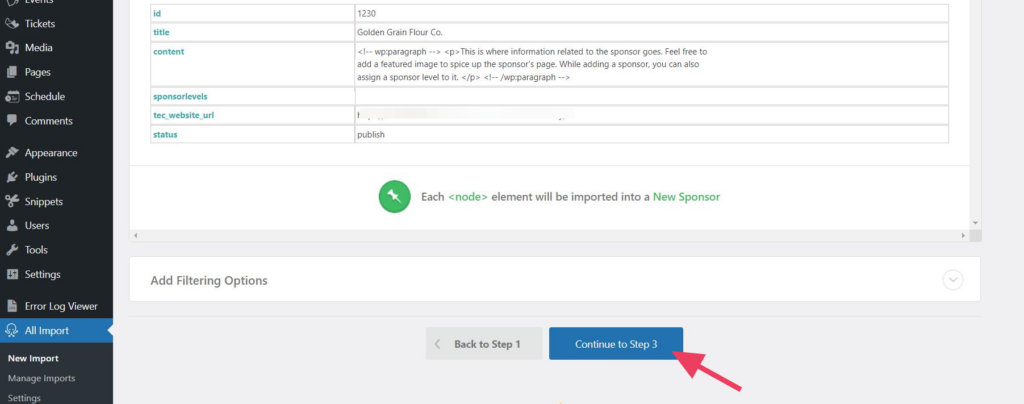Go to Manage Imports submenu
The image size is (1024, 404).
click(x=41, y=378)
